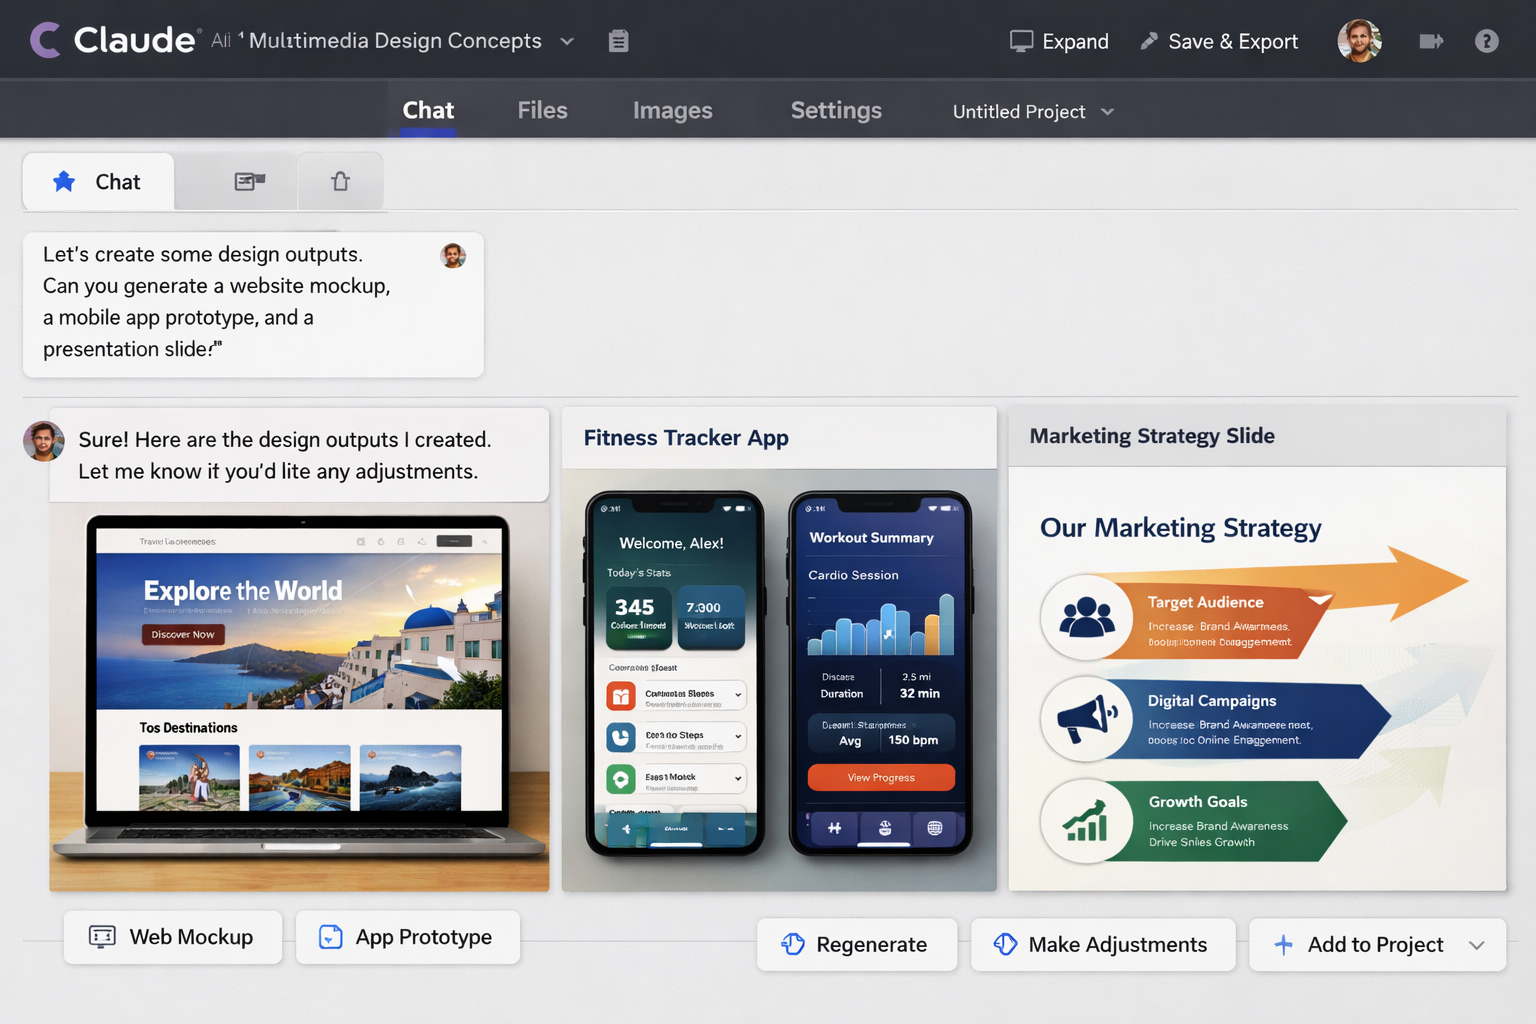Viewport: 1536px width, 1024px height.
Task: Click the 150 bpm value
Action: click(913, 740)
